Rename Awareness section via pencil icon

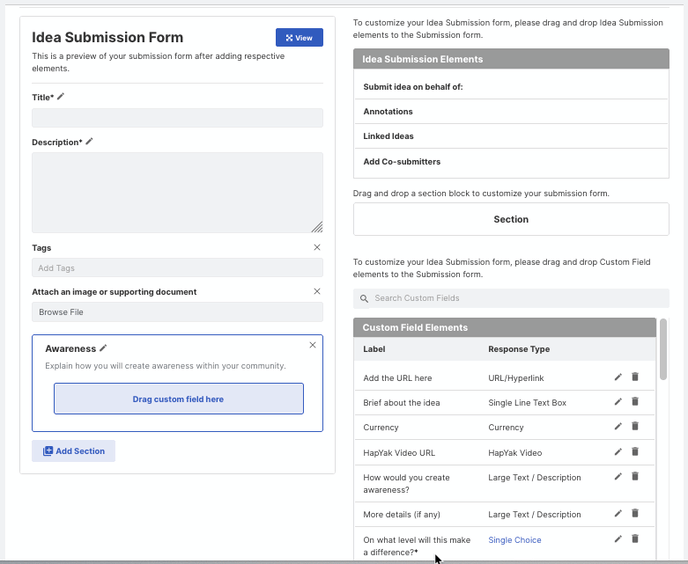click(x=103, y=348)
